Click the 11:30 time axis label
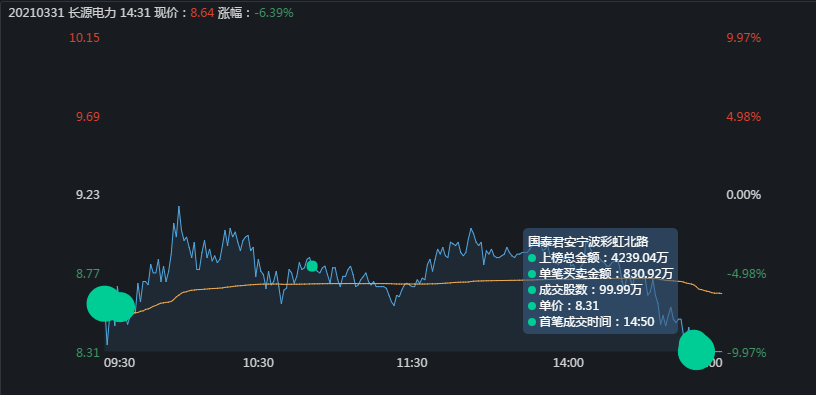 coord(412,363)
